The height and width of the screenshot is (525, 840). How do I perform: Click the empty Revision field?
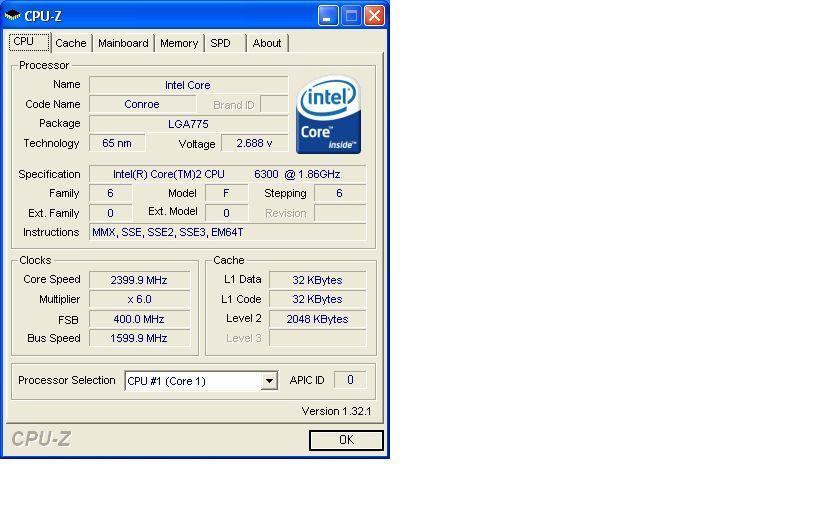(x=340, y=213)
